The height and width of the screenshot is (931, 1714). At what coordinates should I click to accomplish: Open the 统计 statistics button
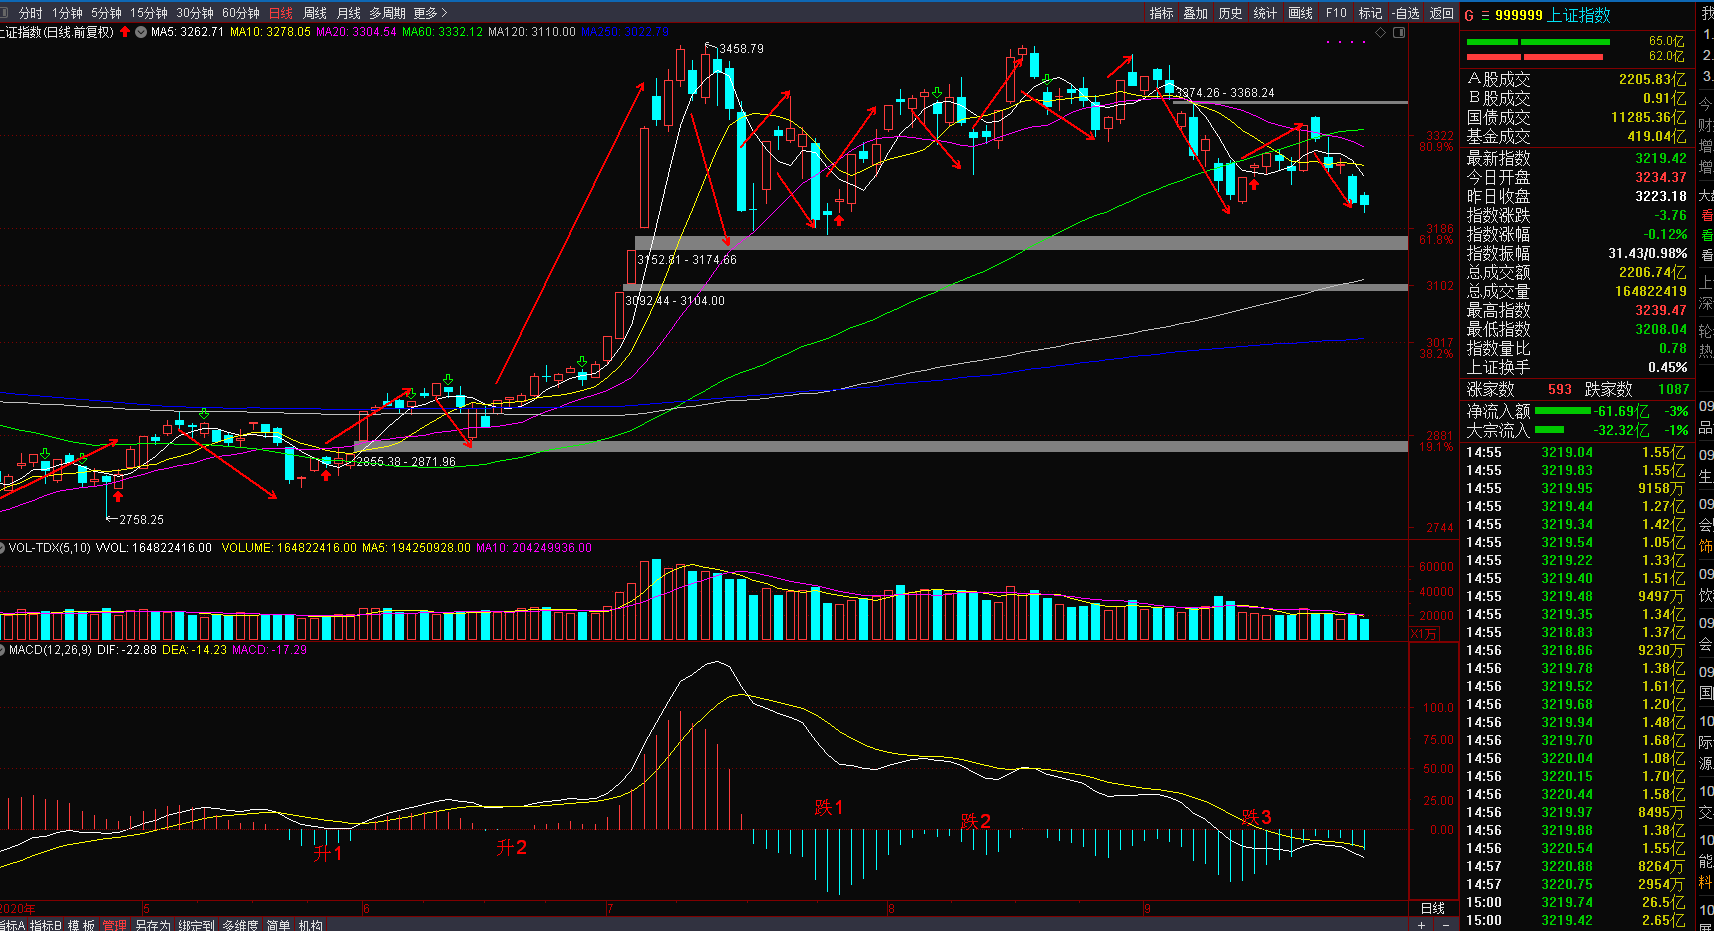(x=1266, y=13)
